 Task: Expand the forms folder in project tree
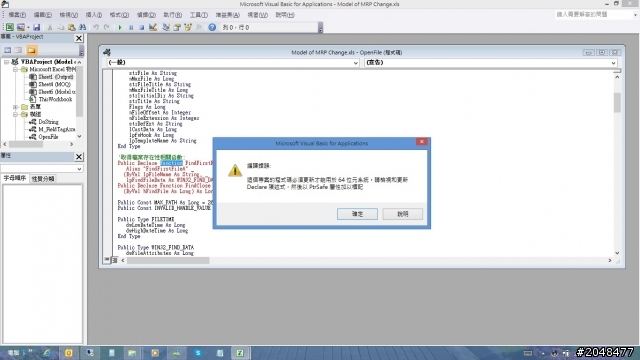point(15,107)
